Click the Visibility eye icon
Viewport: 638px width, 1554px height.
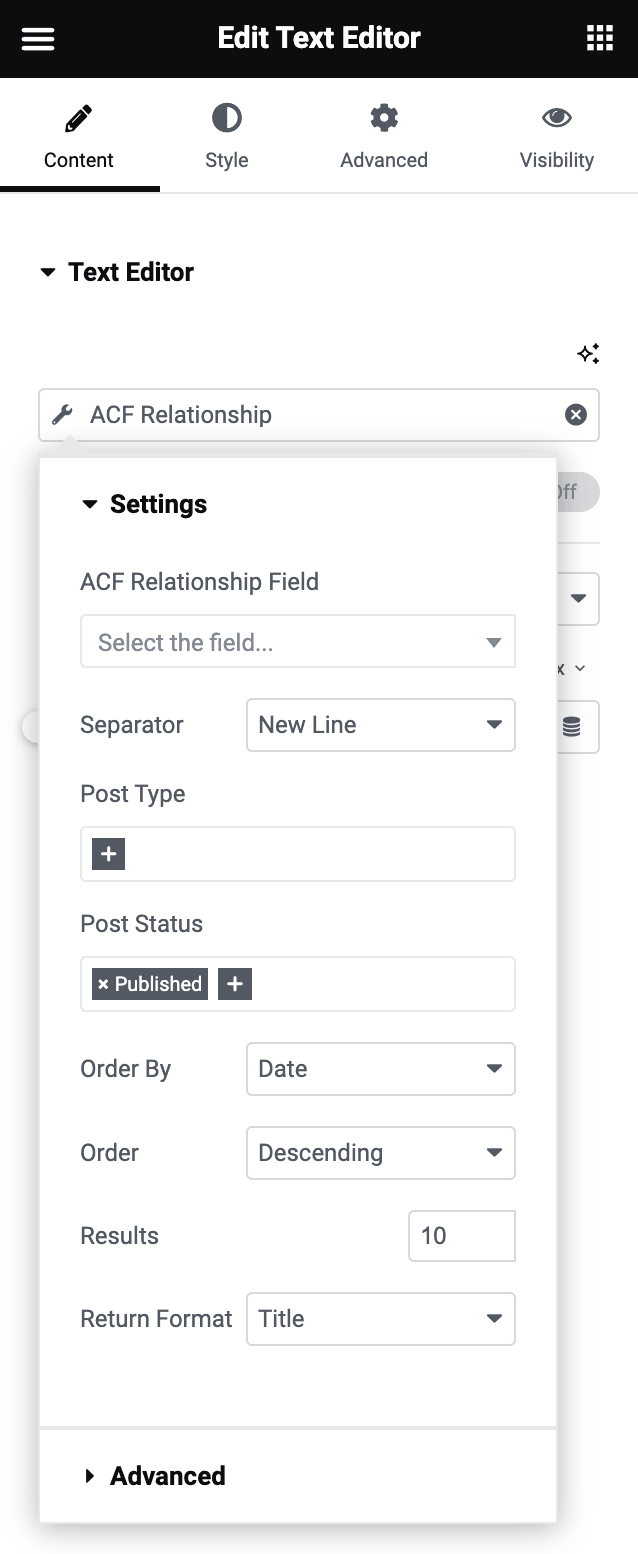pos(557,117)
